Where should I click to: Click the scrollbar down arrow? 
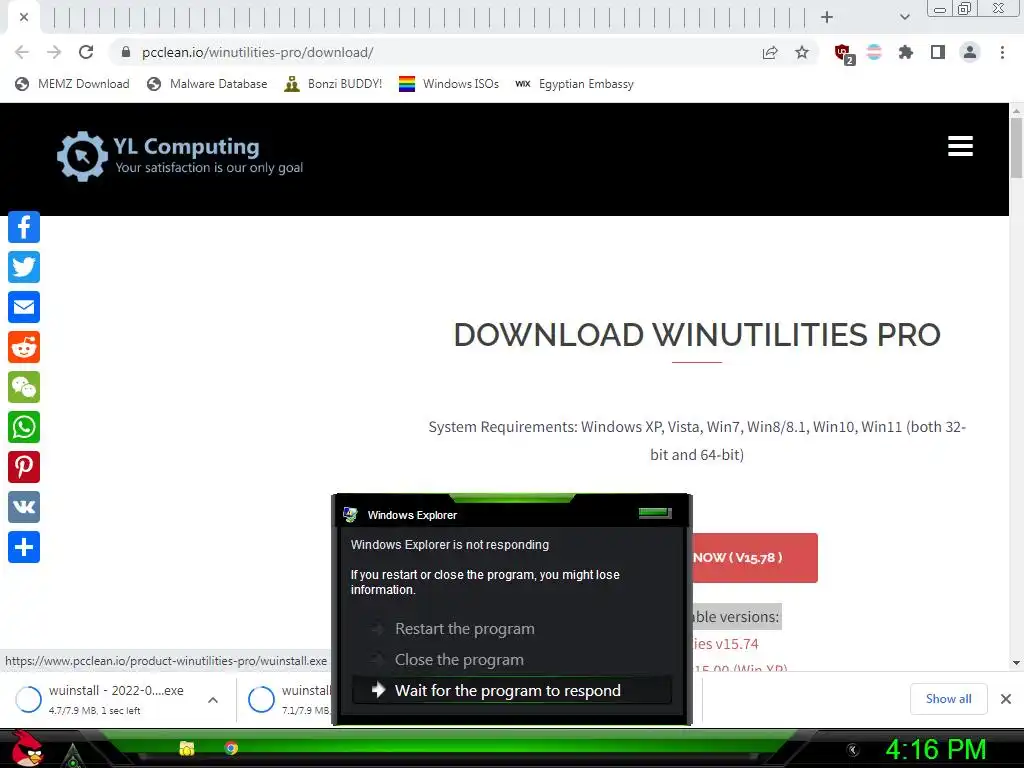click(1016, 663)
